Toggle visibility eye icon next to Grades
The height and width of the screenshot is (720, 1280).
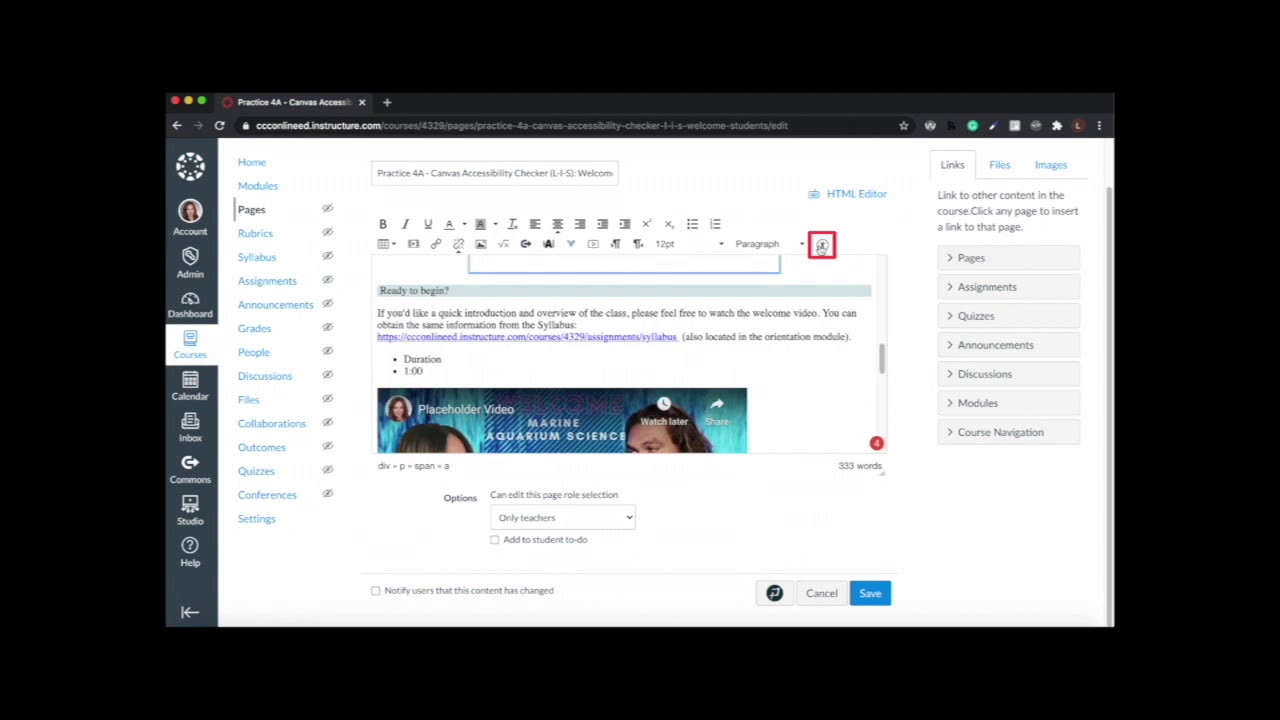coord(327,328)
